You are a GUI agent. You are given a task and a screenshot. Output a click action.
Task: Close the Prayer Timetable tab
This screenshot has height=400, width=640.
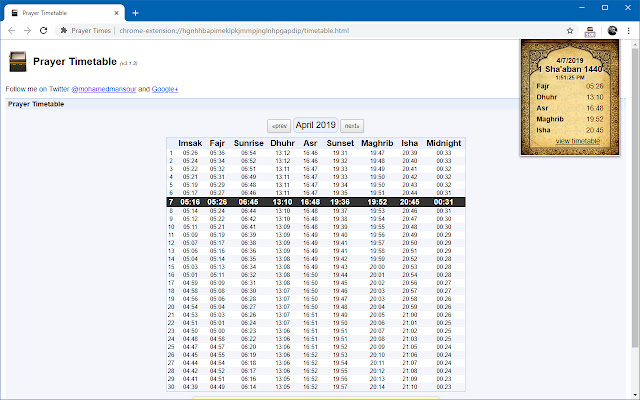point(117,11)
